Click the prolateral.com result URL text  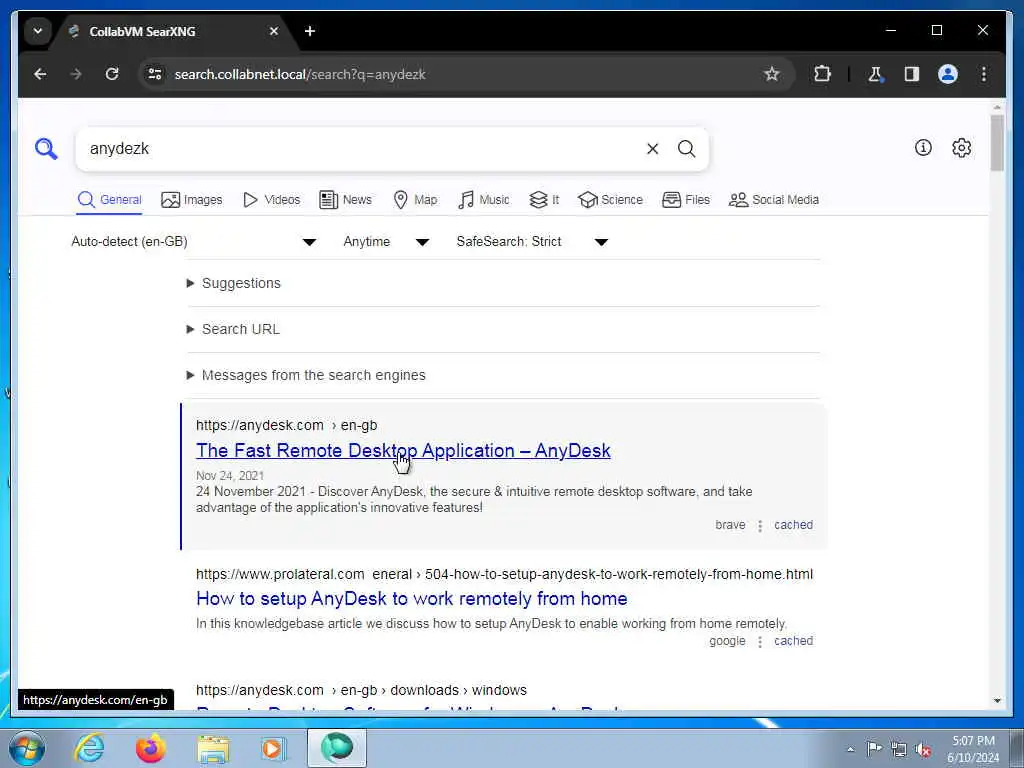coord(504,575)
